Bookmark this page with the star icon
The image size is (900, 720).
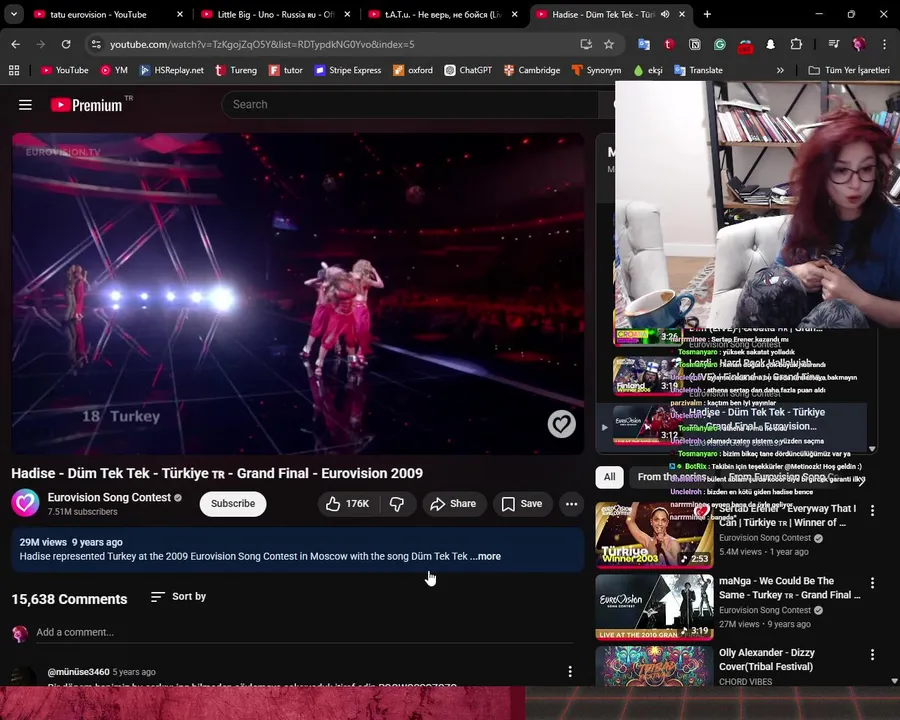point(609,44)
